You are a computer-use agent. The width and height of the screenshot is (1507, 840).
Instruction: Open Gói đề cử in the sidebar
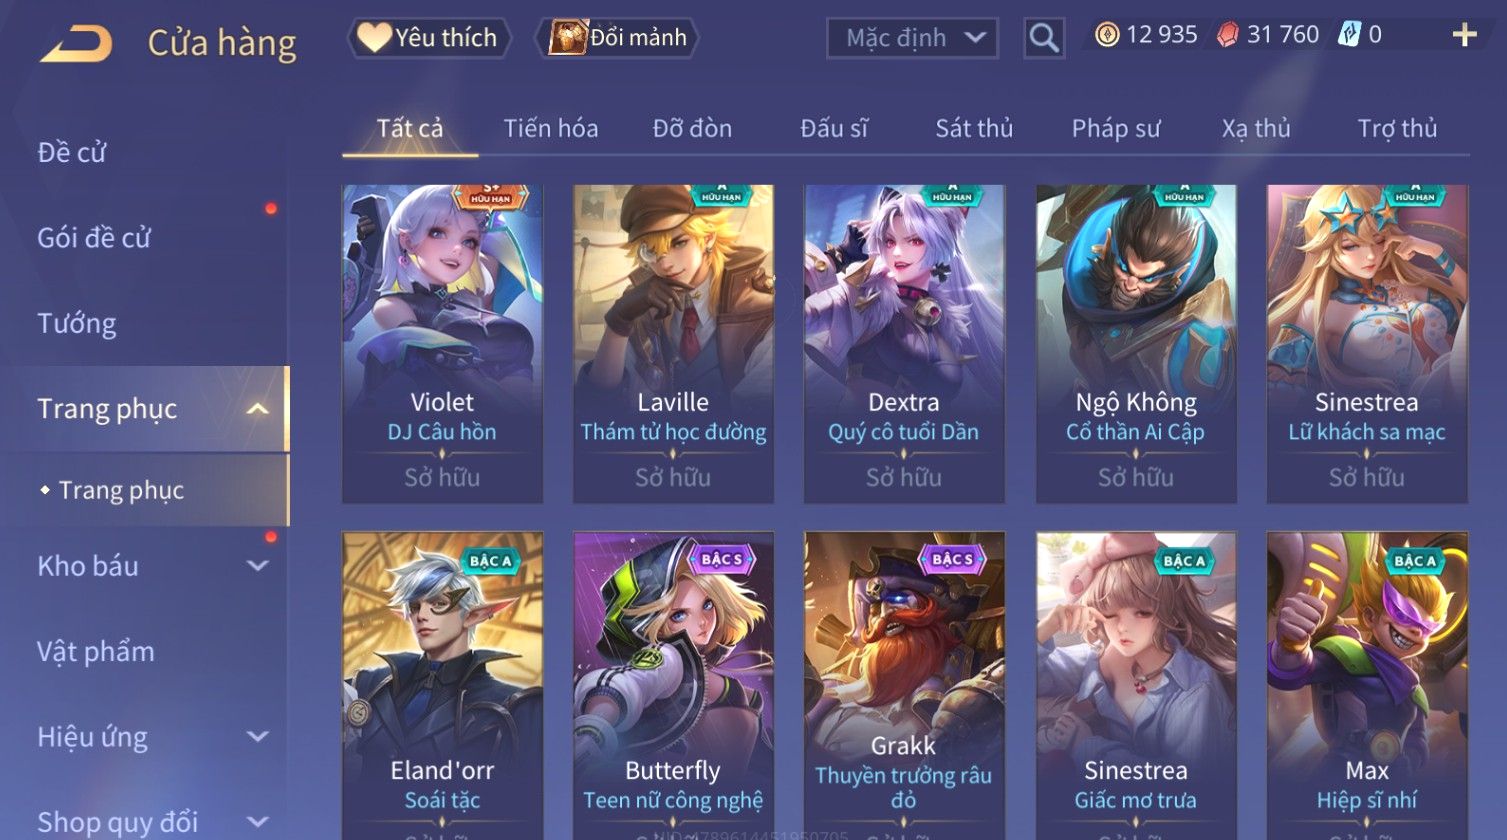point(94,238)
